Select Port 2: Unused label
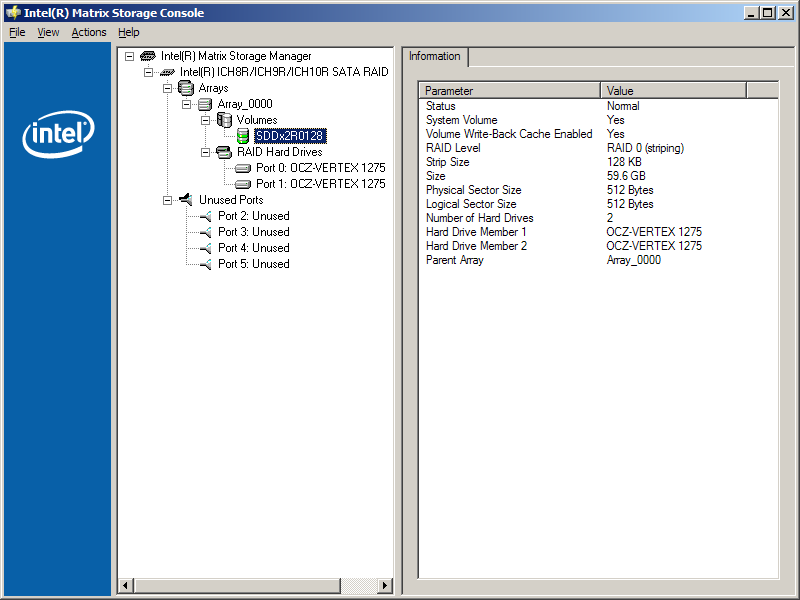The height and width of the screenshot is (600, 800). [254, 216]
